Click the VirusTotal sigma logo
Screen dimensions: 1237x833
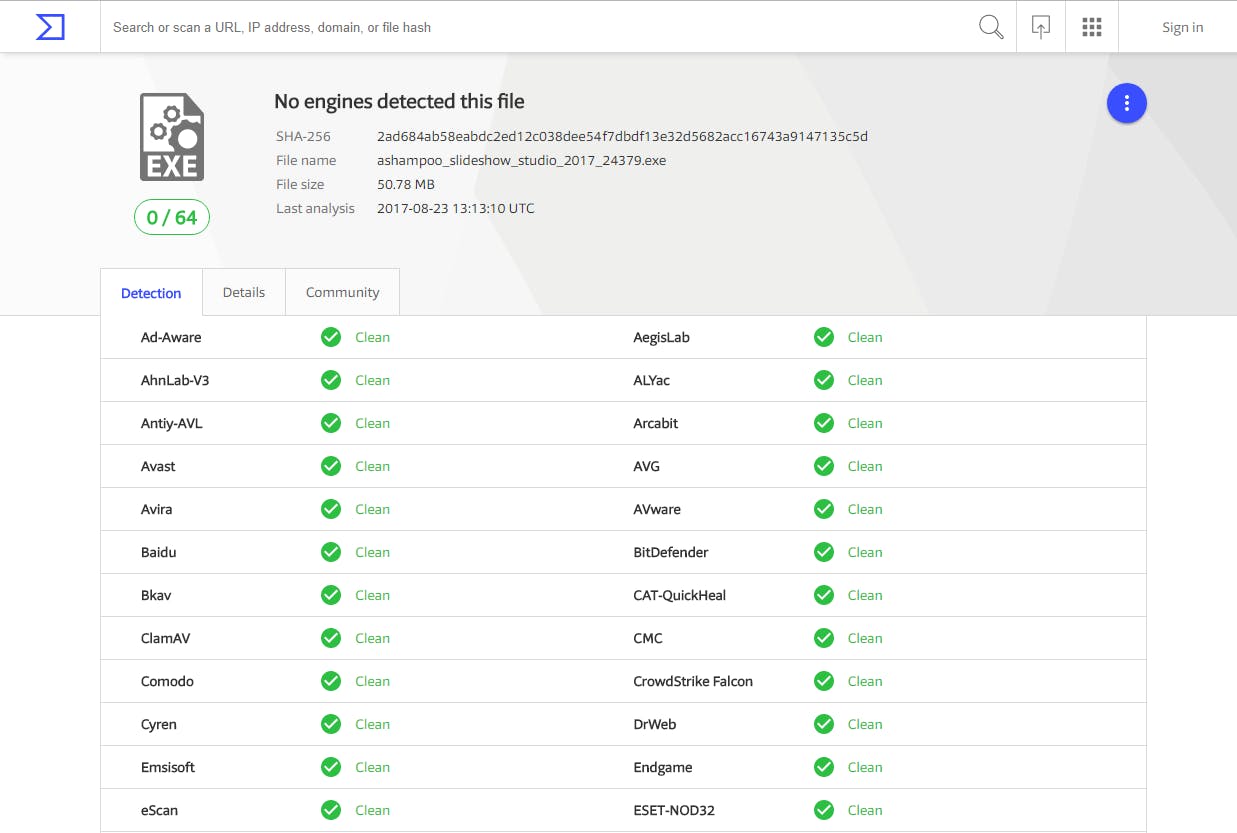pos(50,27)
